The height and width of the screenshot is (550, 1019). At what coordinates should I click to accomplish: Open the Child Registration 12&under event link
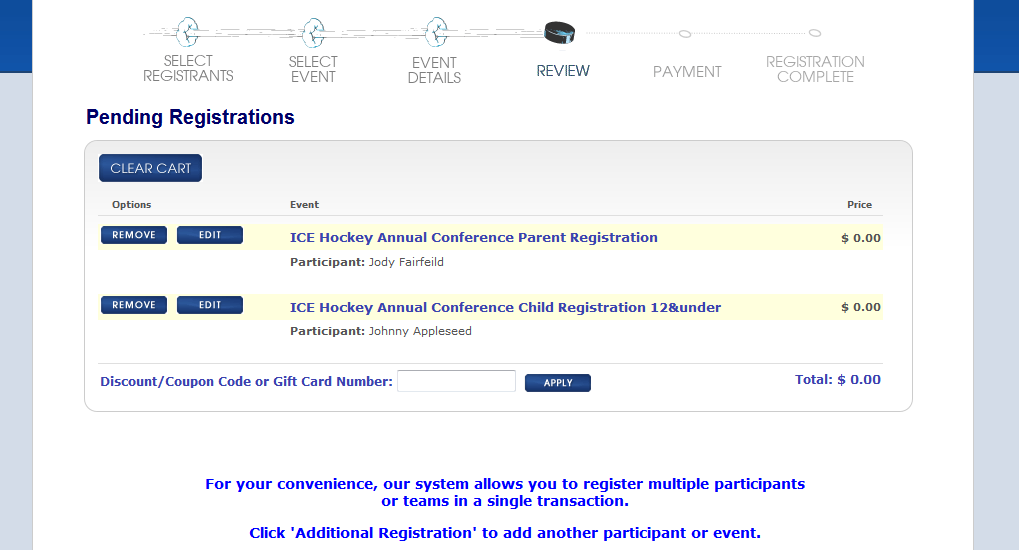(x=505, y=308)
